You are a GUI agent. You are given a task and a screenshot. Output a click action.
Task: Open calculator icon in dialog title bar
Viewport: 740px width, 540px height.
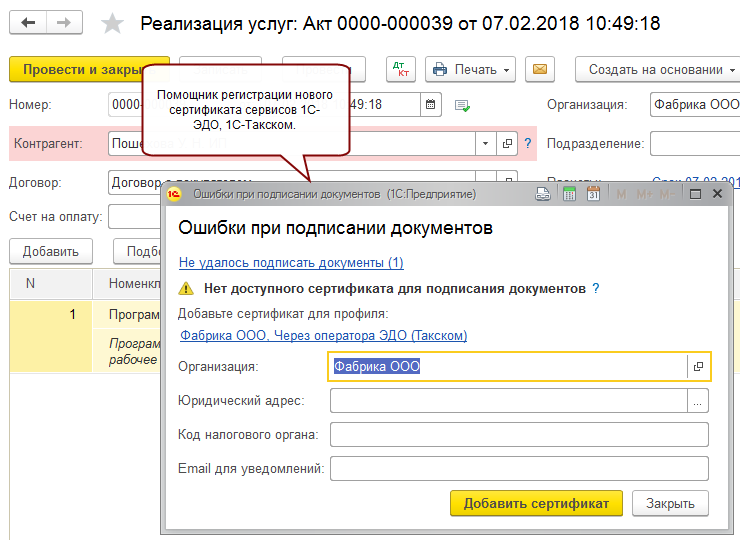[569, 194]
